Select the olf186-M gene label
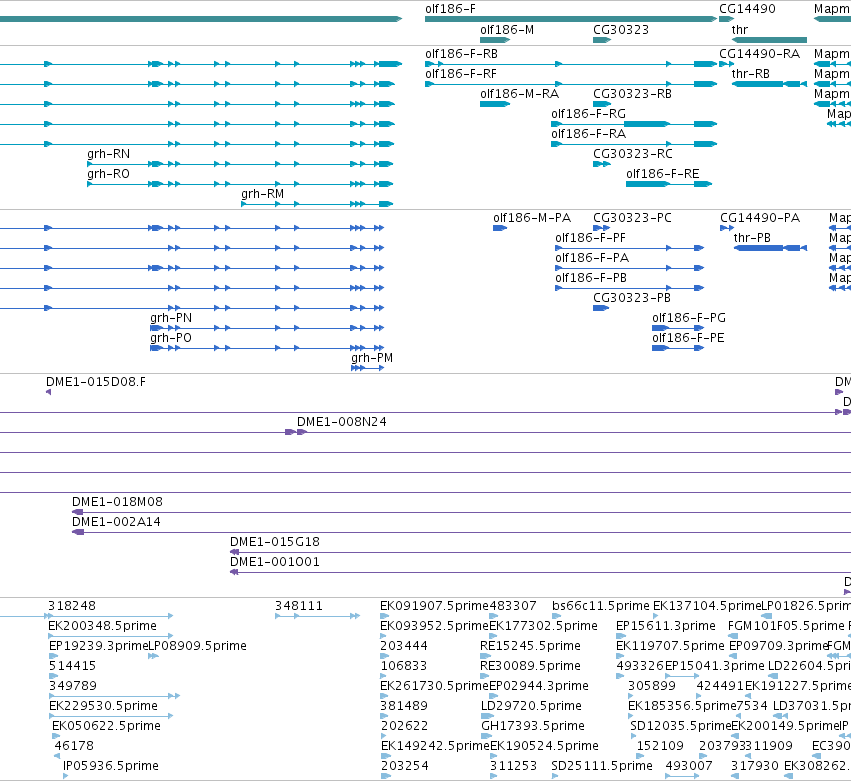 (507, 30)
